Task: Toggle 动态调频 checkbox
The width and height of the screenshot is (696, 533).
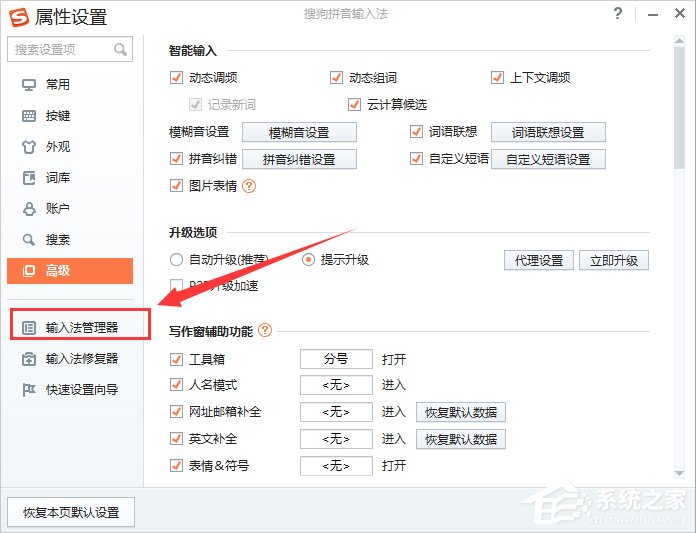Action: point(176,78)
